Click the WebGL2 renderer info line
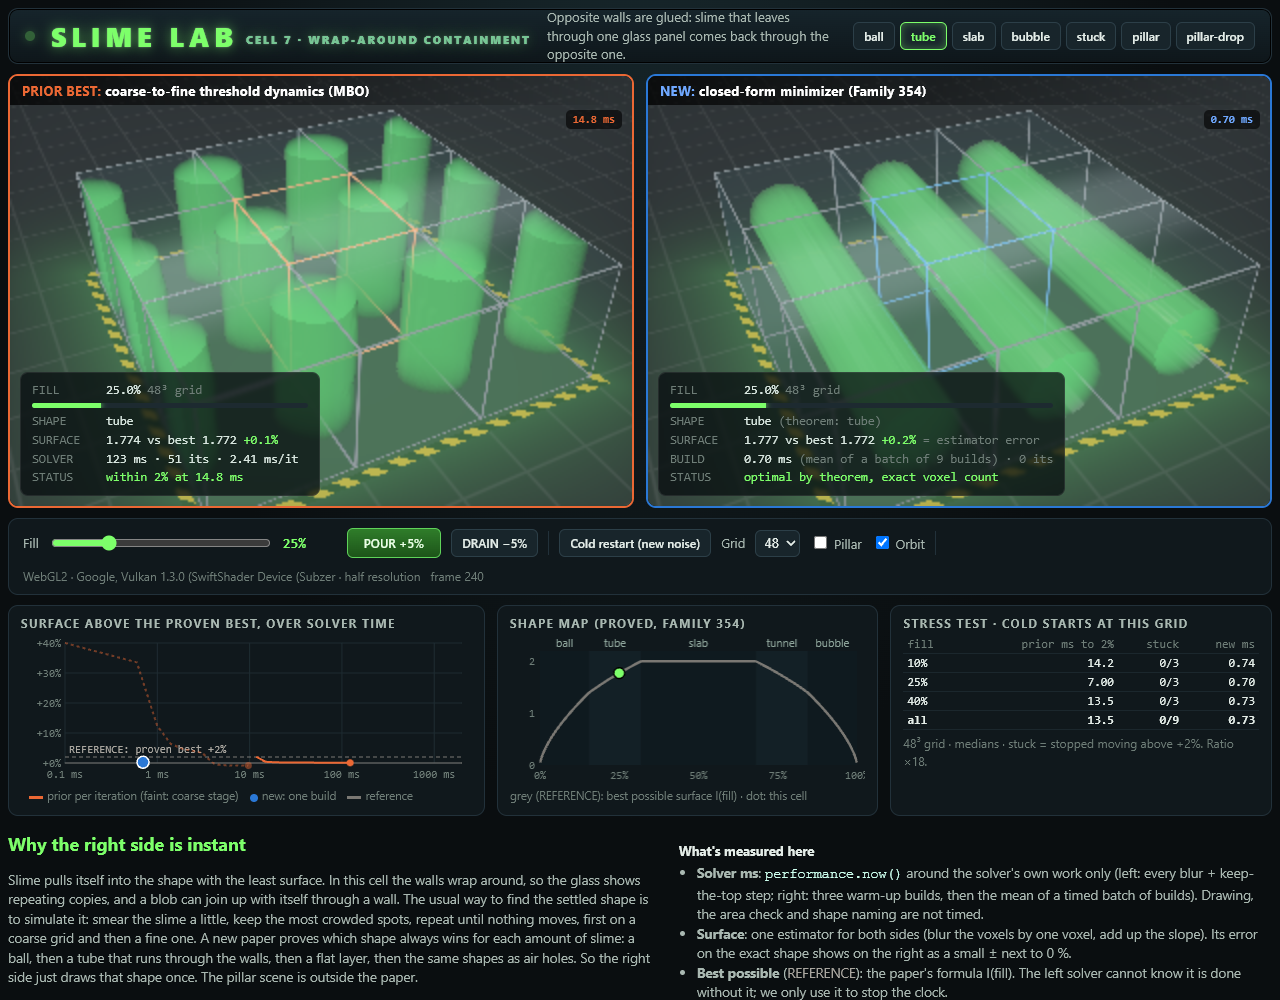The height and width of the screenshot is (1000, 1280). pyautogui.click(x=254, y=576)
